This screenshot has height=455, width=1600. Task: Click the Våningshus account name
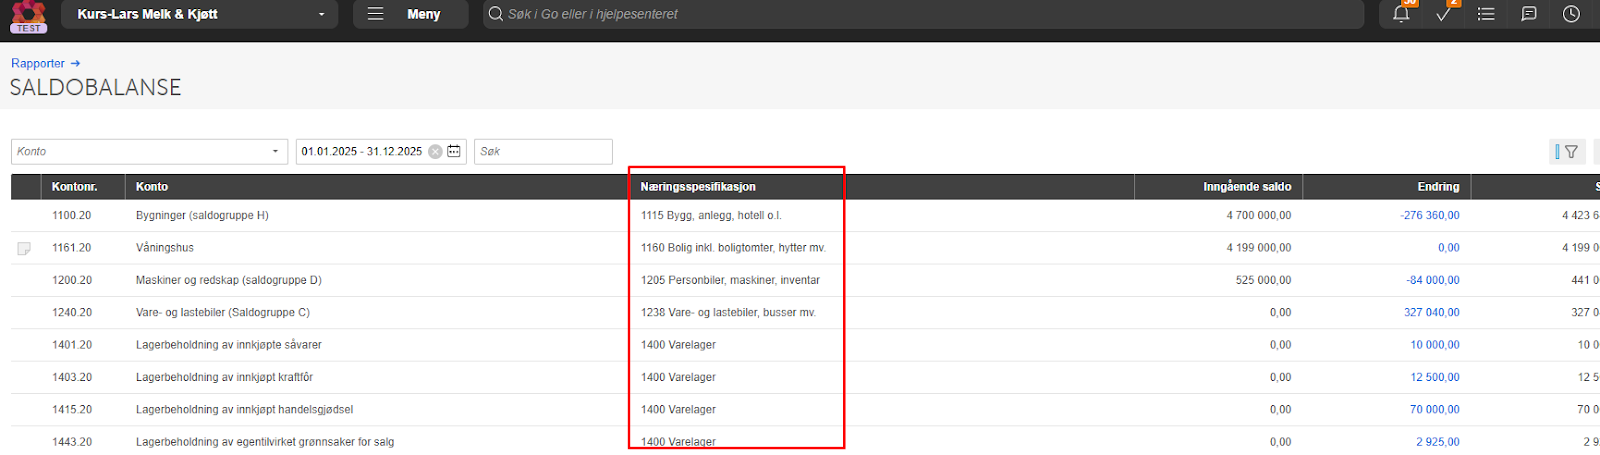coord(165,248)
